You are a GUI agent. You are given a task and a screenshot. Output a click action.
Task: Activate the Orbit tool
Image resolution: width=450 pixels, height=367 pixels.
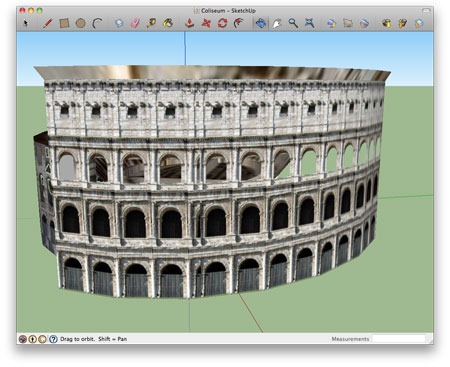[261, 23]
